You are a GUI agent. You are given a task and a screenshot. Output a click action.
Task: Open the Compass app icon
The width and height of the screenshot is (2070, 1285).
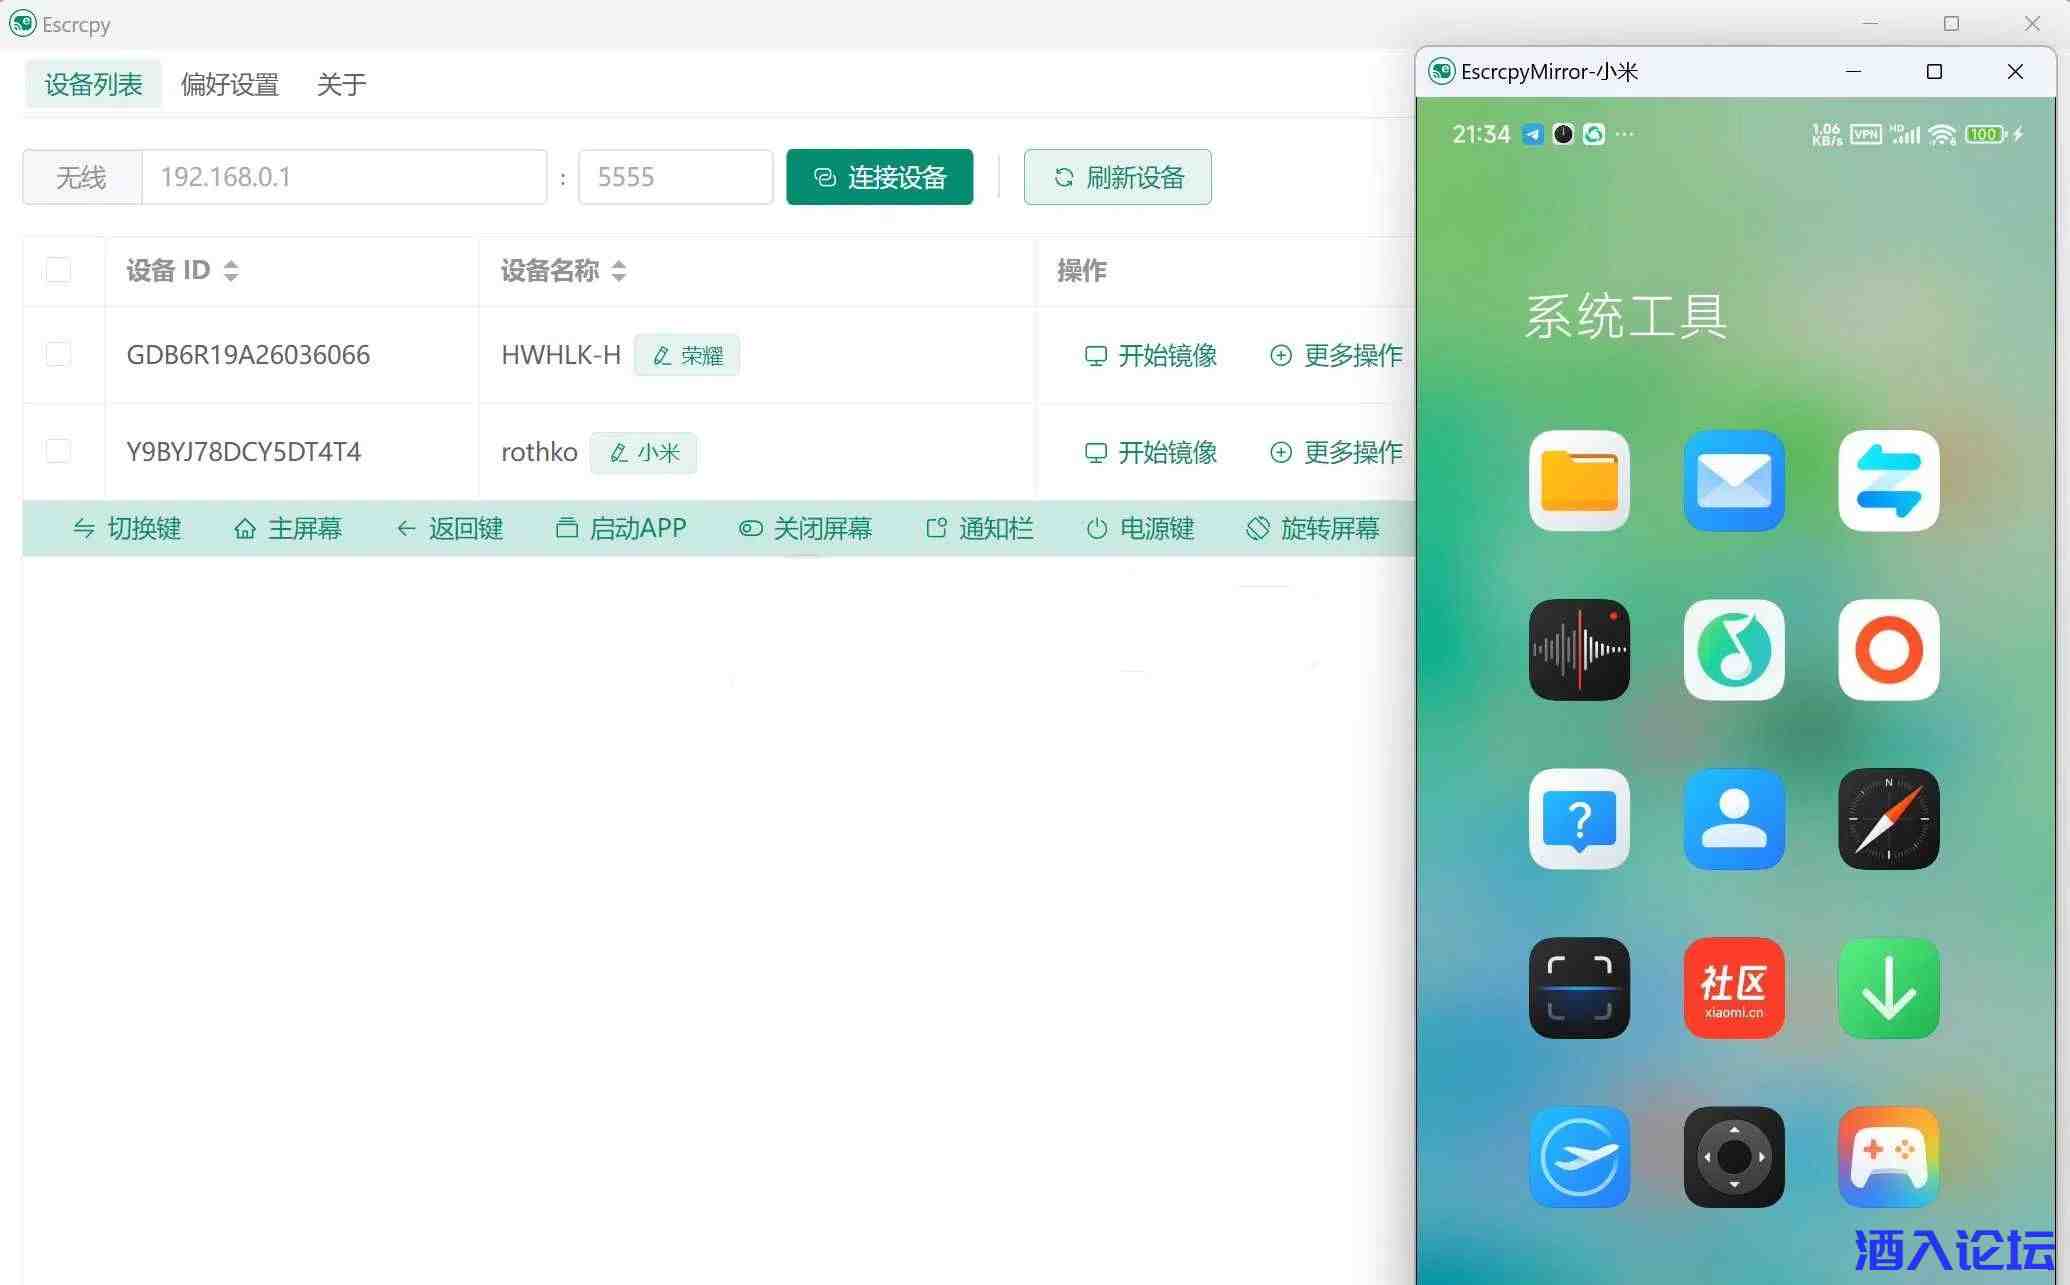(x=1887, y=819)
